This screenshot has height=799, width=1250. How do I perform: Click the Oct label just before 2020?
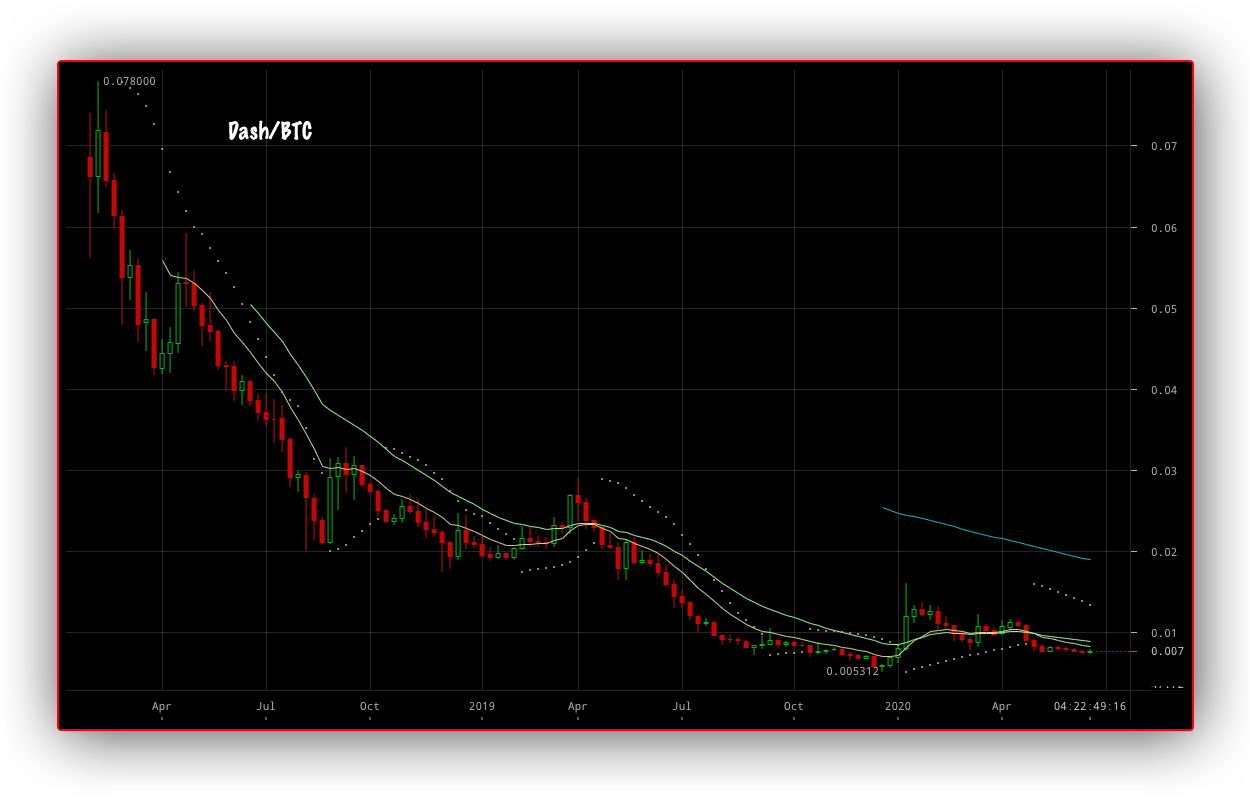coord(793,706)
